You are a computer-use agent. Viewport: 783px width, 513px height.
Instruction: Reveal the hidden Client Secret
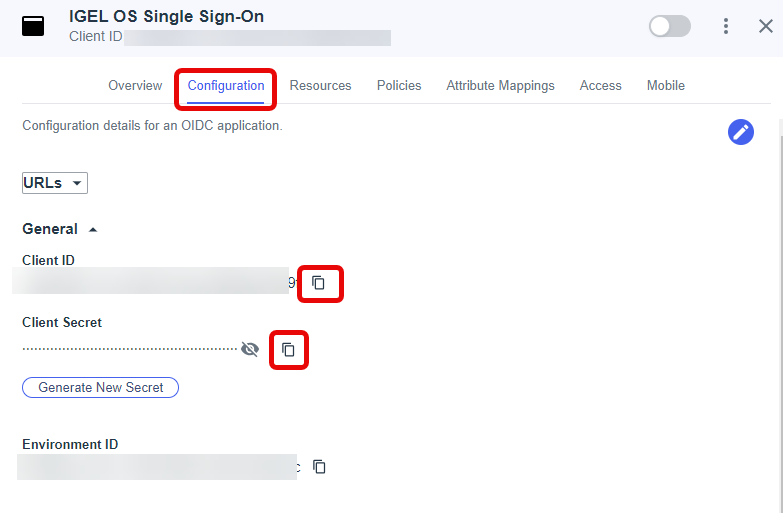tap(250, 349)
